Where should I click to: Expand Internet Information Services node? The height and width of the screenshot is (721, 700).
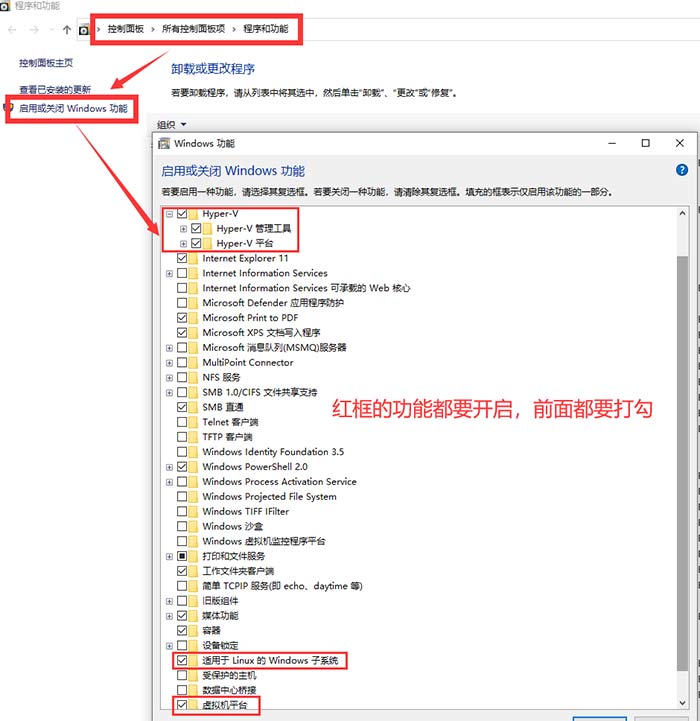tap(169, 274)
